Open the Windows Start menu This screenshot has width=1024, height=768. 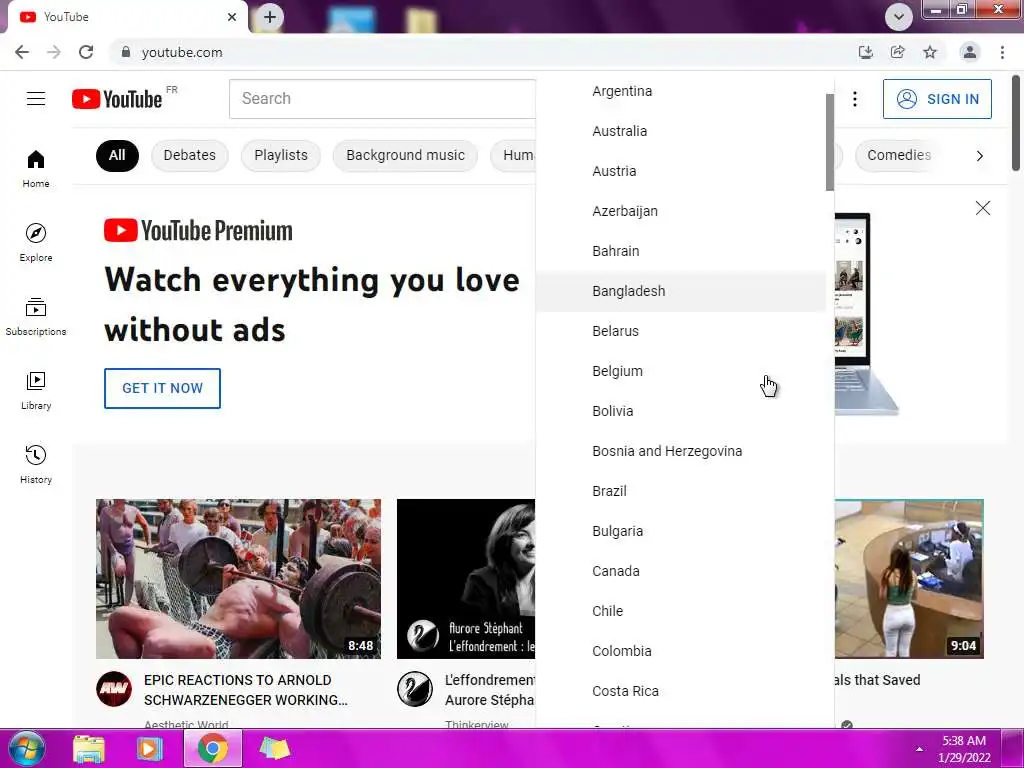point(26,748)
